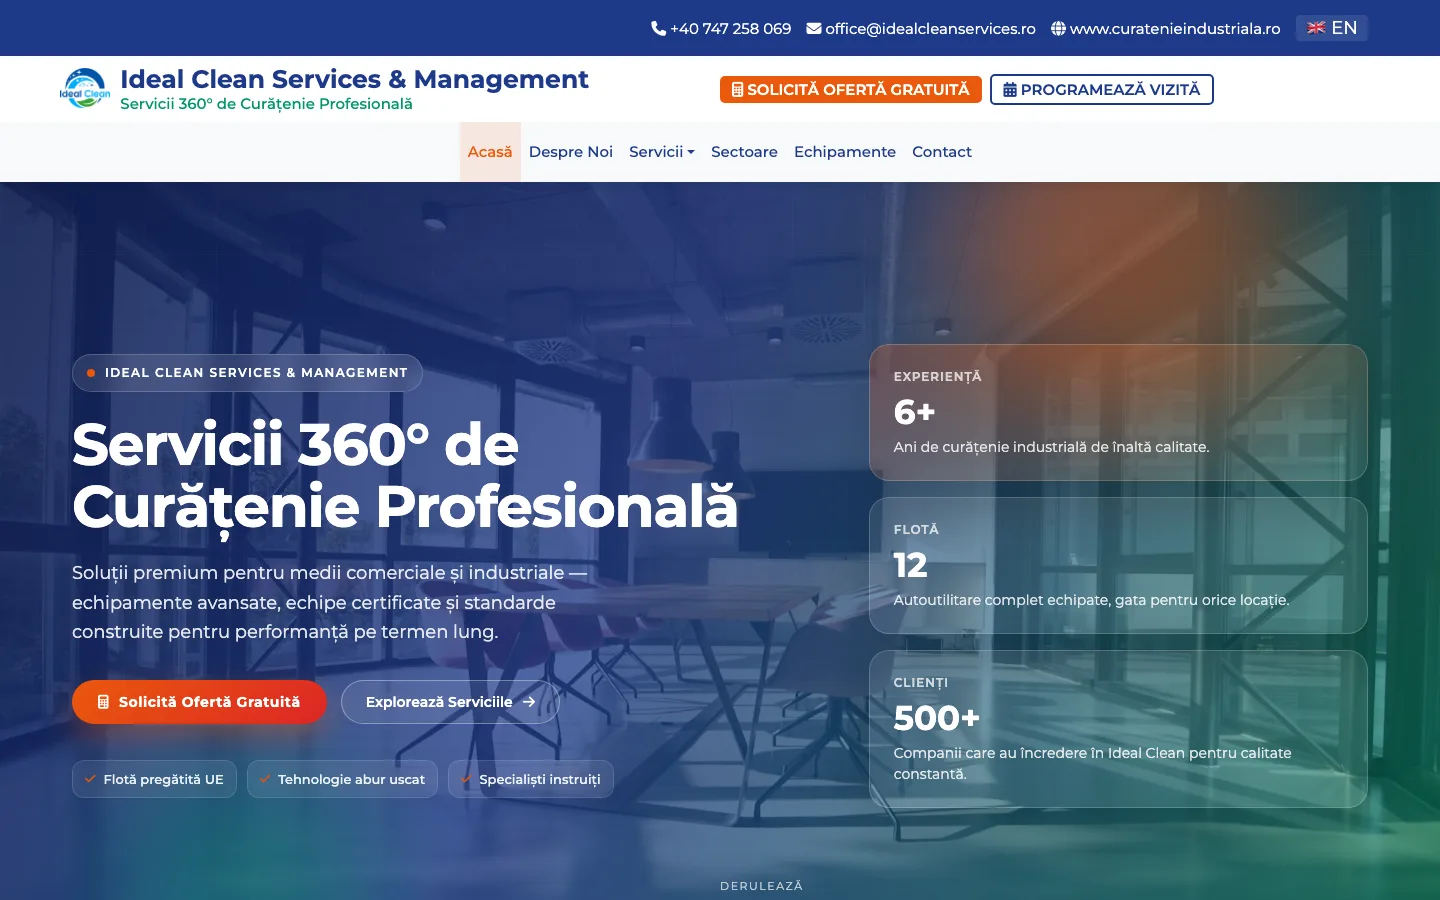Click the UK flag language icon

pyautogui.click(x=1316, y=28)
